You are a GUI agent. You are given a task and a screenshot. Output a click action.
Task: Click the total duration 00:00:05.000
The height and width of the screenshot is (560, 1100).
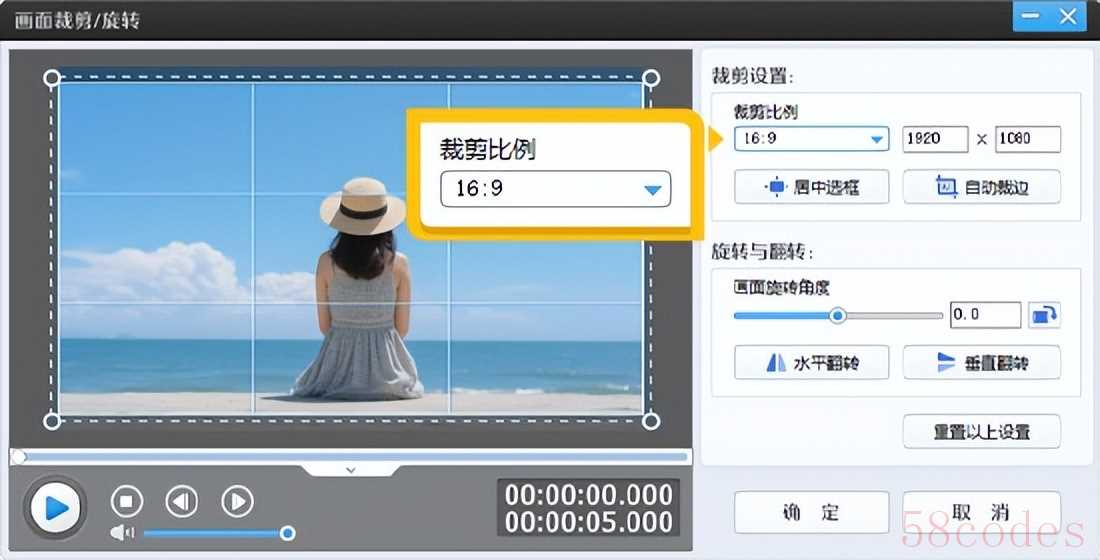coord(589,522)
